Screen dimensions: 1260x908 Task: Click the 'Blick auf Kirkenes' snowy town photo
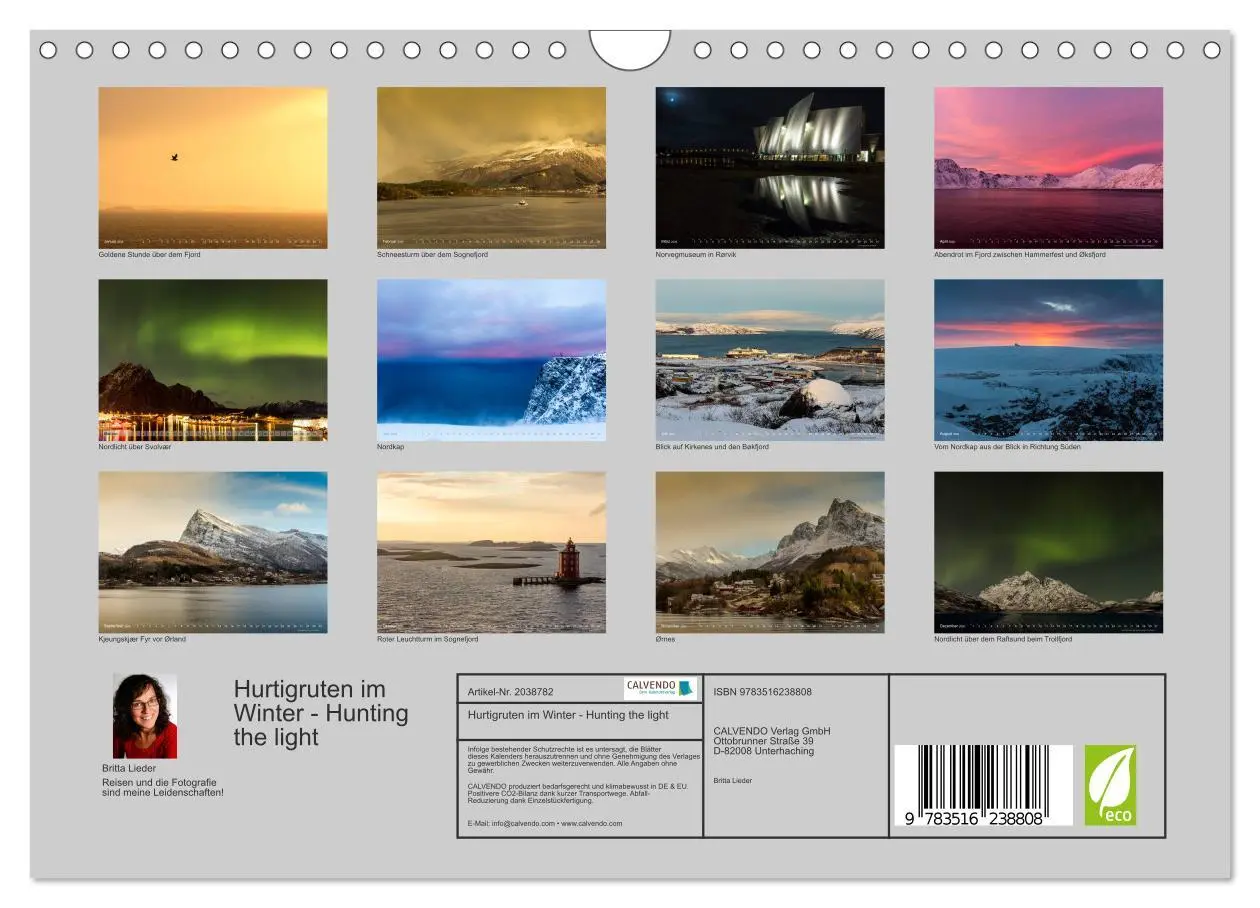[770, 360]
